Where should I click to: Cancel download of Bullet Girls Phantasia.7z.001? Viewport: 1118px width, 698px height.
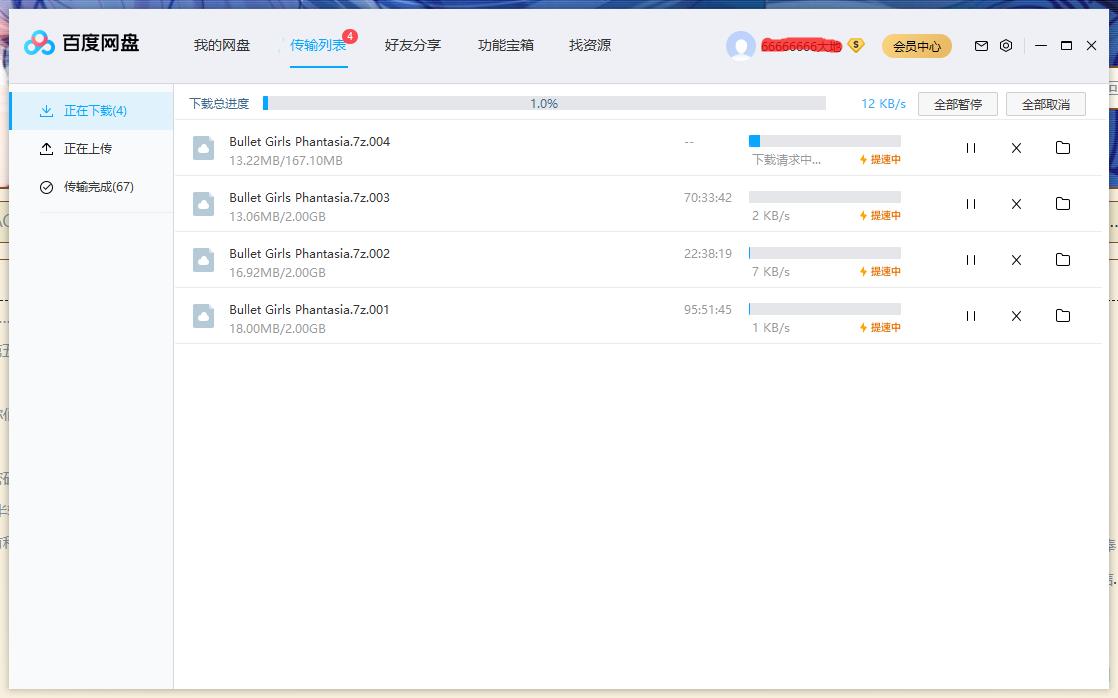pos(1016,316)
